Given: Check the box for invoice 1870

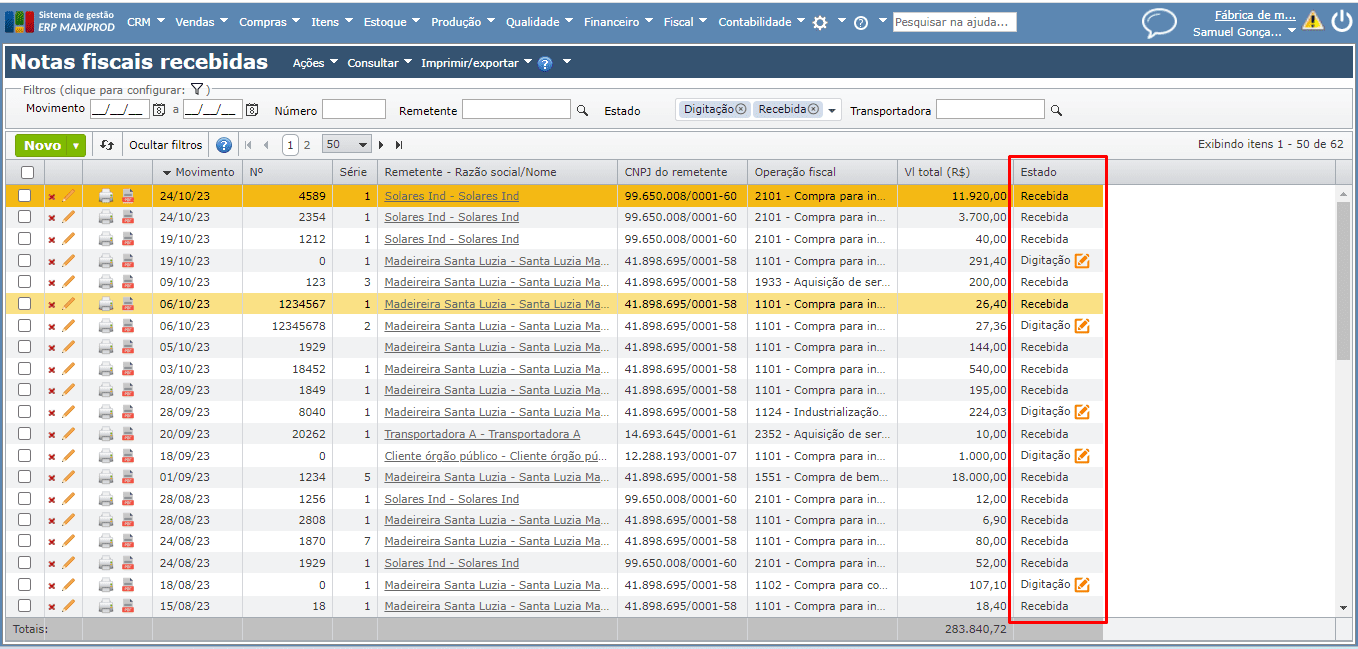Looking at the screenshot, I should (25, 541).
